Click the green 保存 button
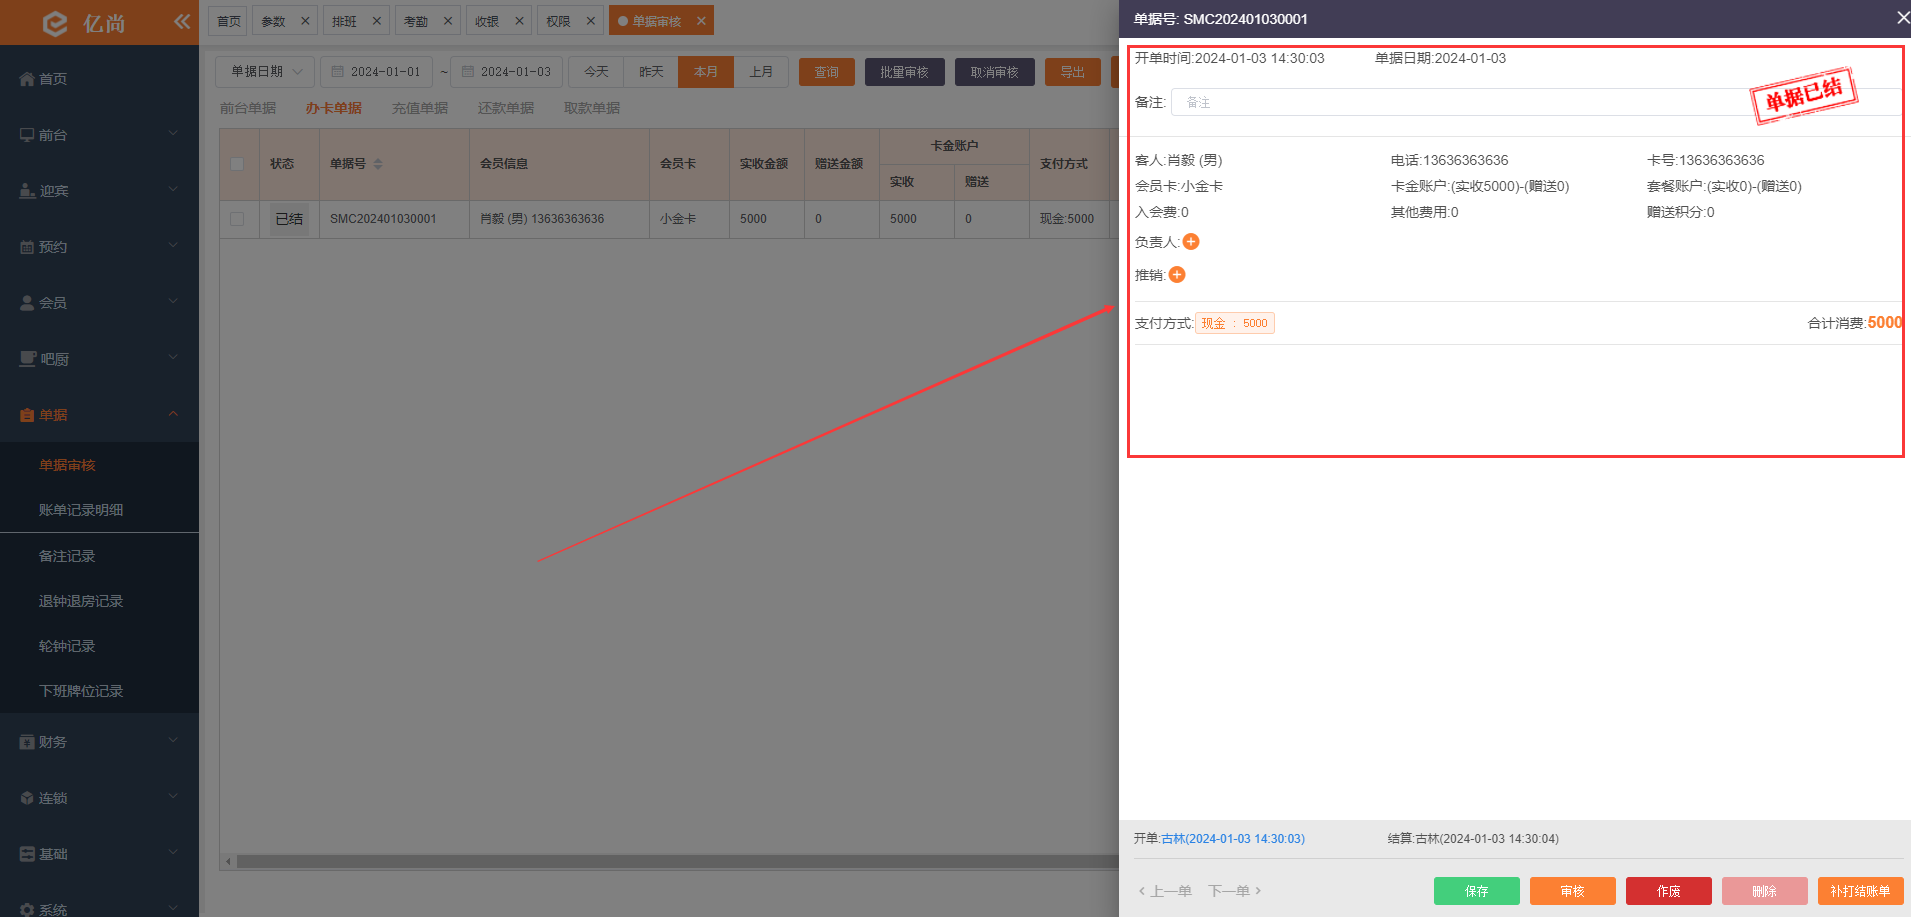The height and width of the screenshot is (917, 1911). (1477, 891)
